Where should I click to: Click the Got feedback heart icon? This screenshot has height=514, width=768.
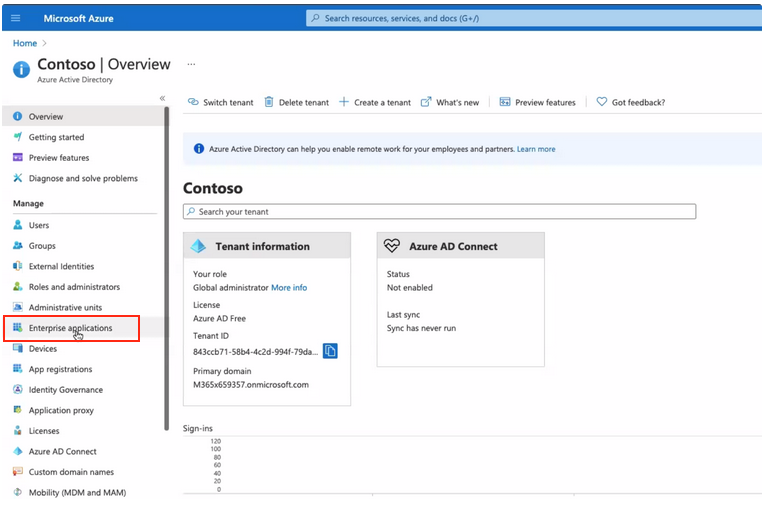[601, 102]
